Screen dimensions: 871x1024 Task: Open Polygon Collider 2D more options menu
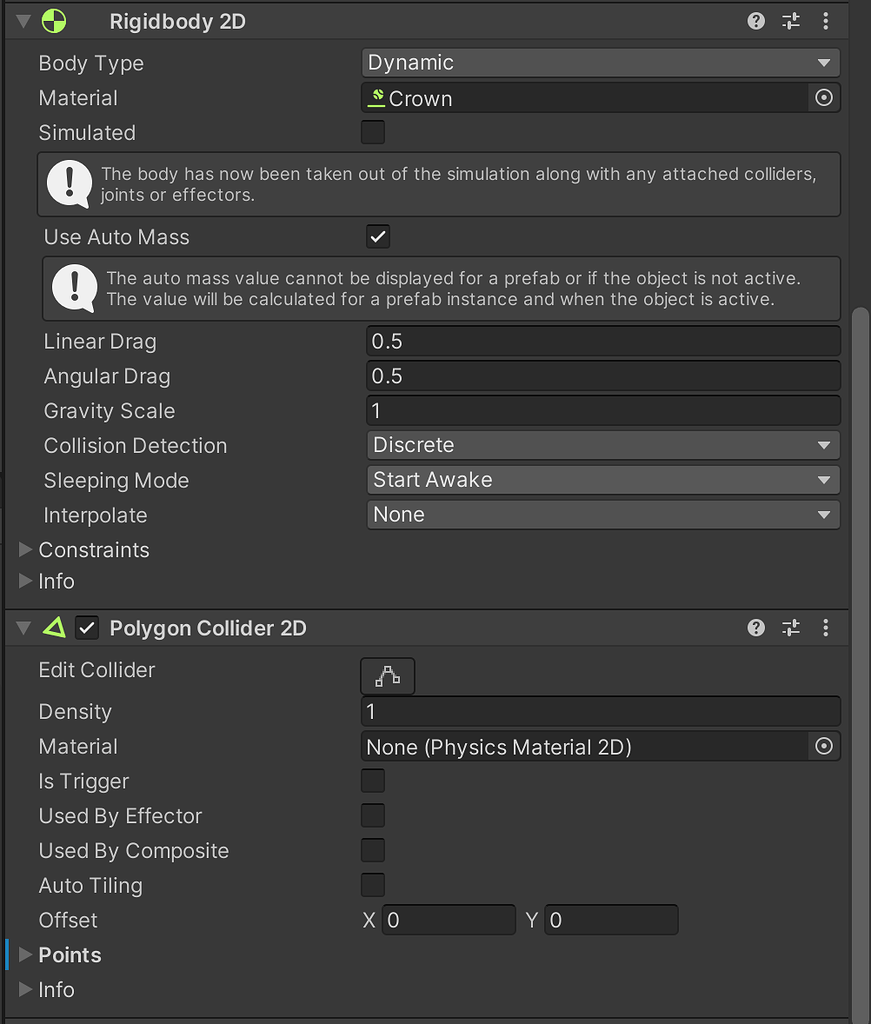pyautogui.click(x=826, y=628)
